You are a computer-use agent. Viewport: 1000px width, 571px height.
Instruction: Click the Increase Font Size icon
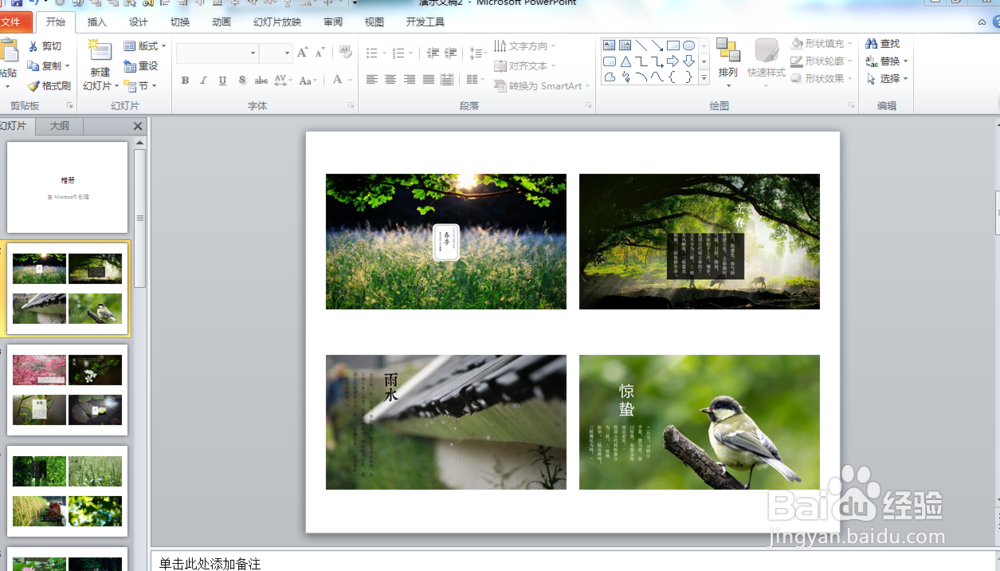click(x=302, y=52)
